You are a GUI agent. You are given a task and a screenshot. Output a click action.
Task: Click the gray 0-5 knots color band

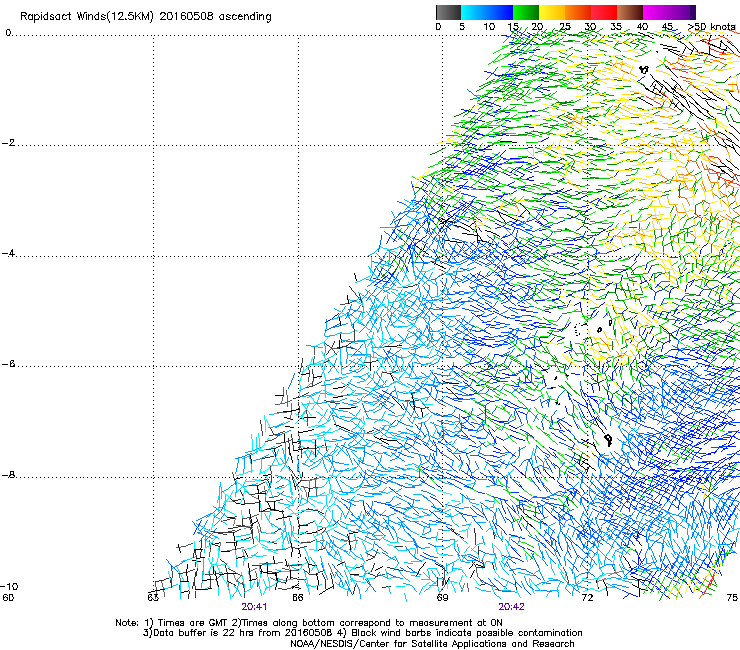[x=448, y=12]
